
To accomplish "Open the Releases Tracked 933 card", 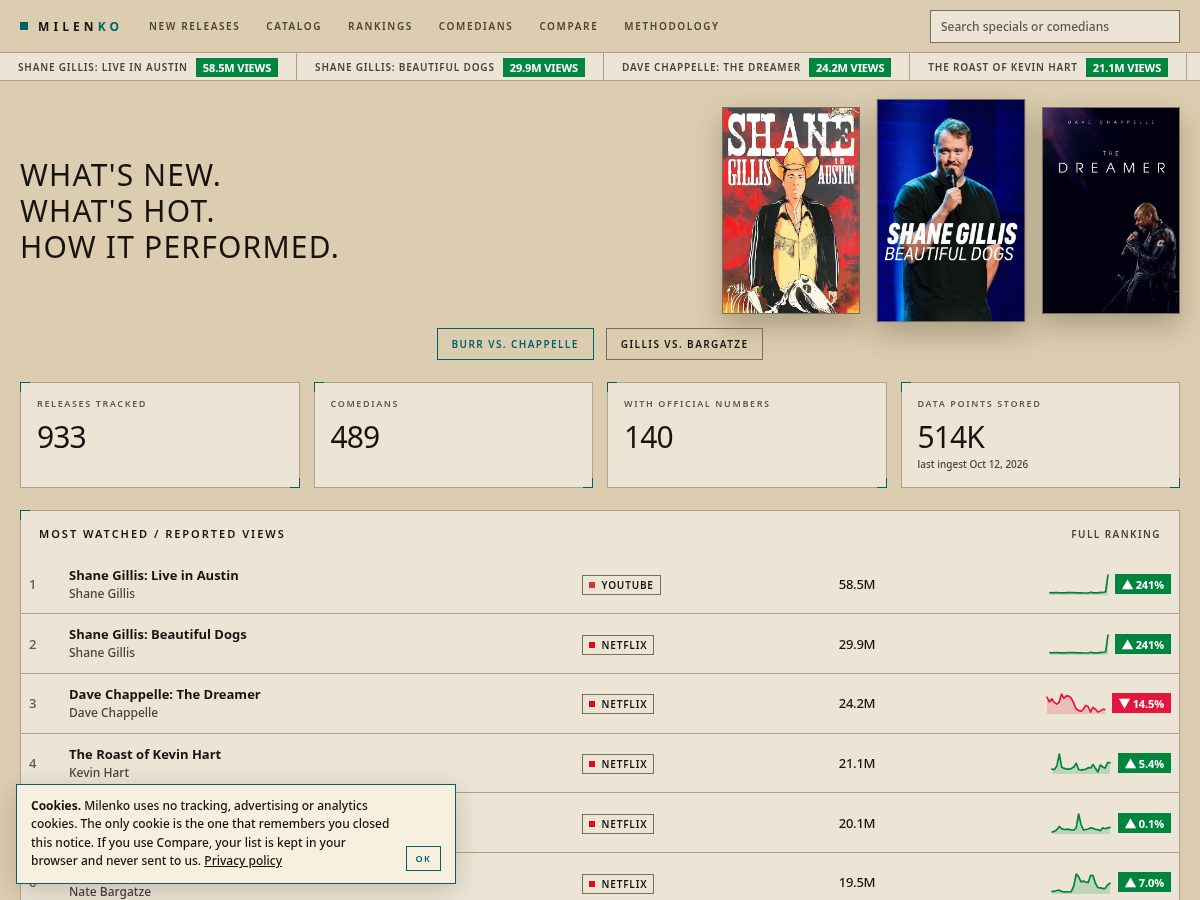I will (x=160, y=435).
